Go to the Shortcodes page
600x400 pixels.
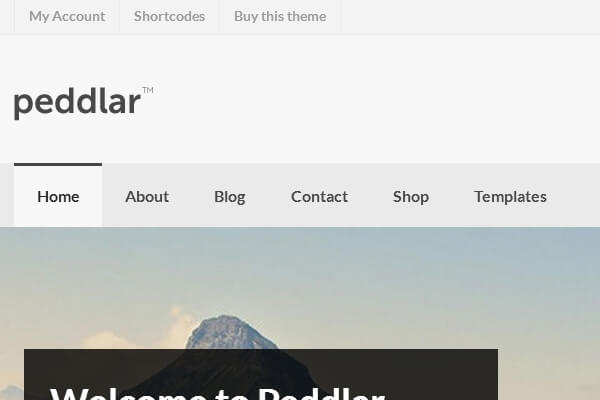click(170, 16)
